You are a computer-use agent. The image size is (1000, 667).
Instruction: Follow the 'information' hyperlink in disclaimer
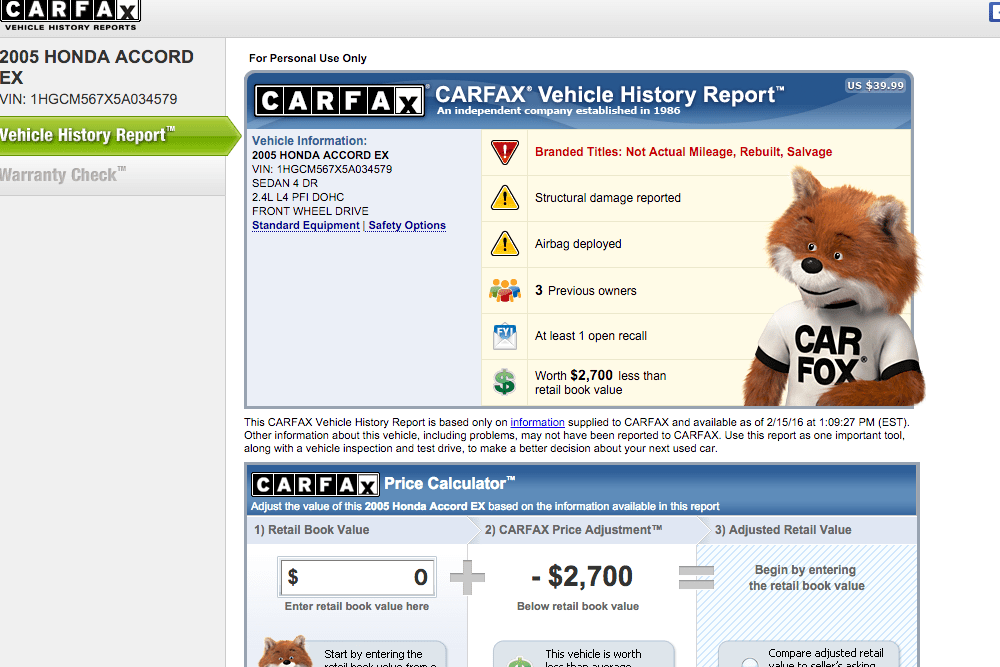coord(537,422)
